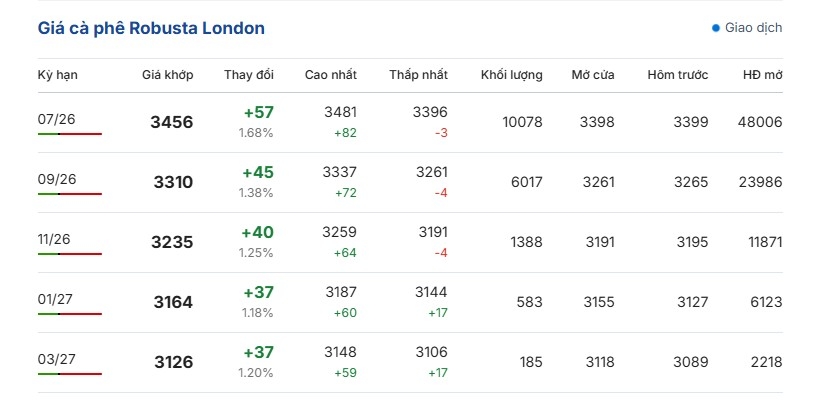Open the Giá cà phê Robusta London heading
Viewport: 819px width, 406px height.
click(x=151, y=28)
